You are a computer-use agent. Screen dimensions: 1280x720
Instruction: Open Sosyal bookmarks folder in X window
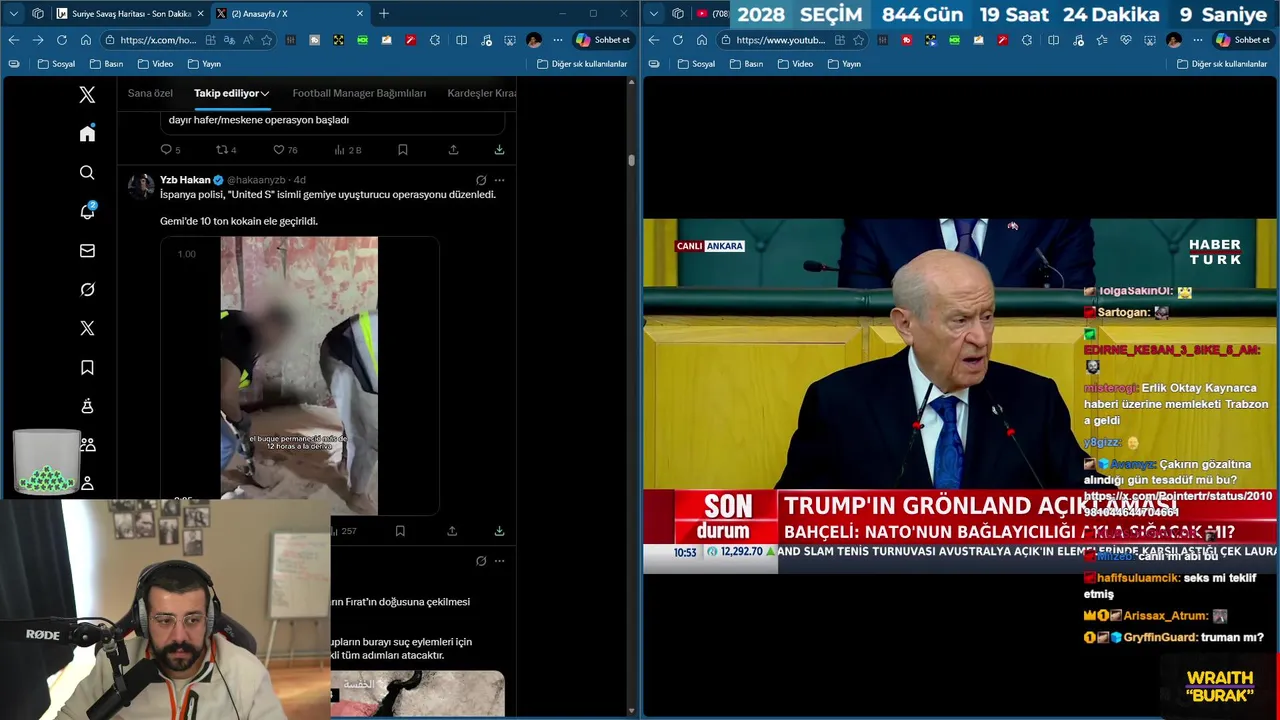(56, 64)
